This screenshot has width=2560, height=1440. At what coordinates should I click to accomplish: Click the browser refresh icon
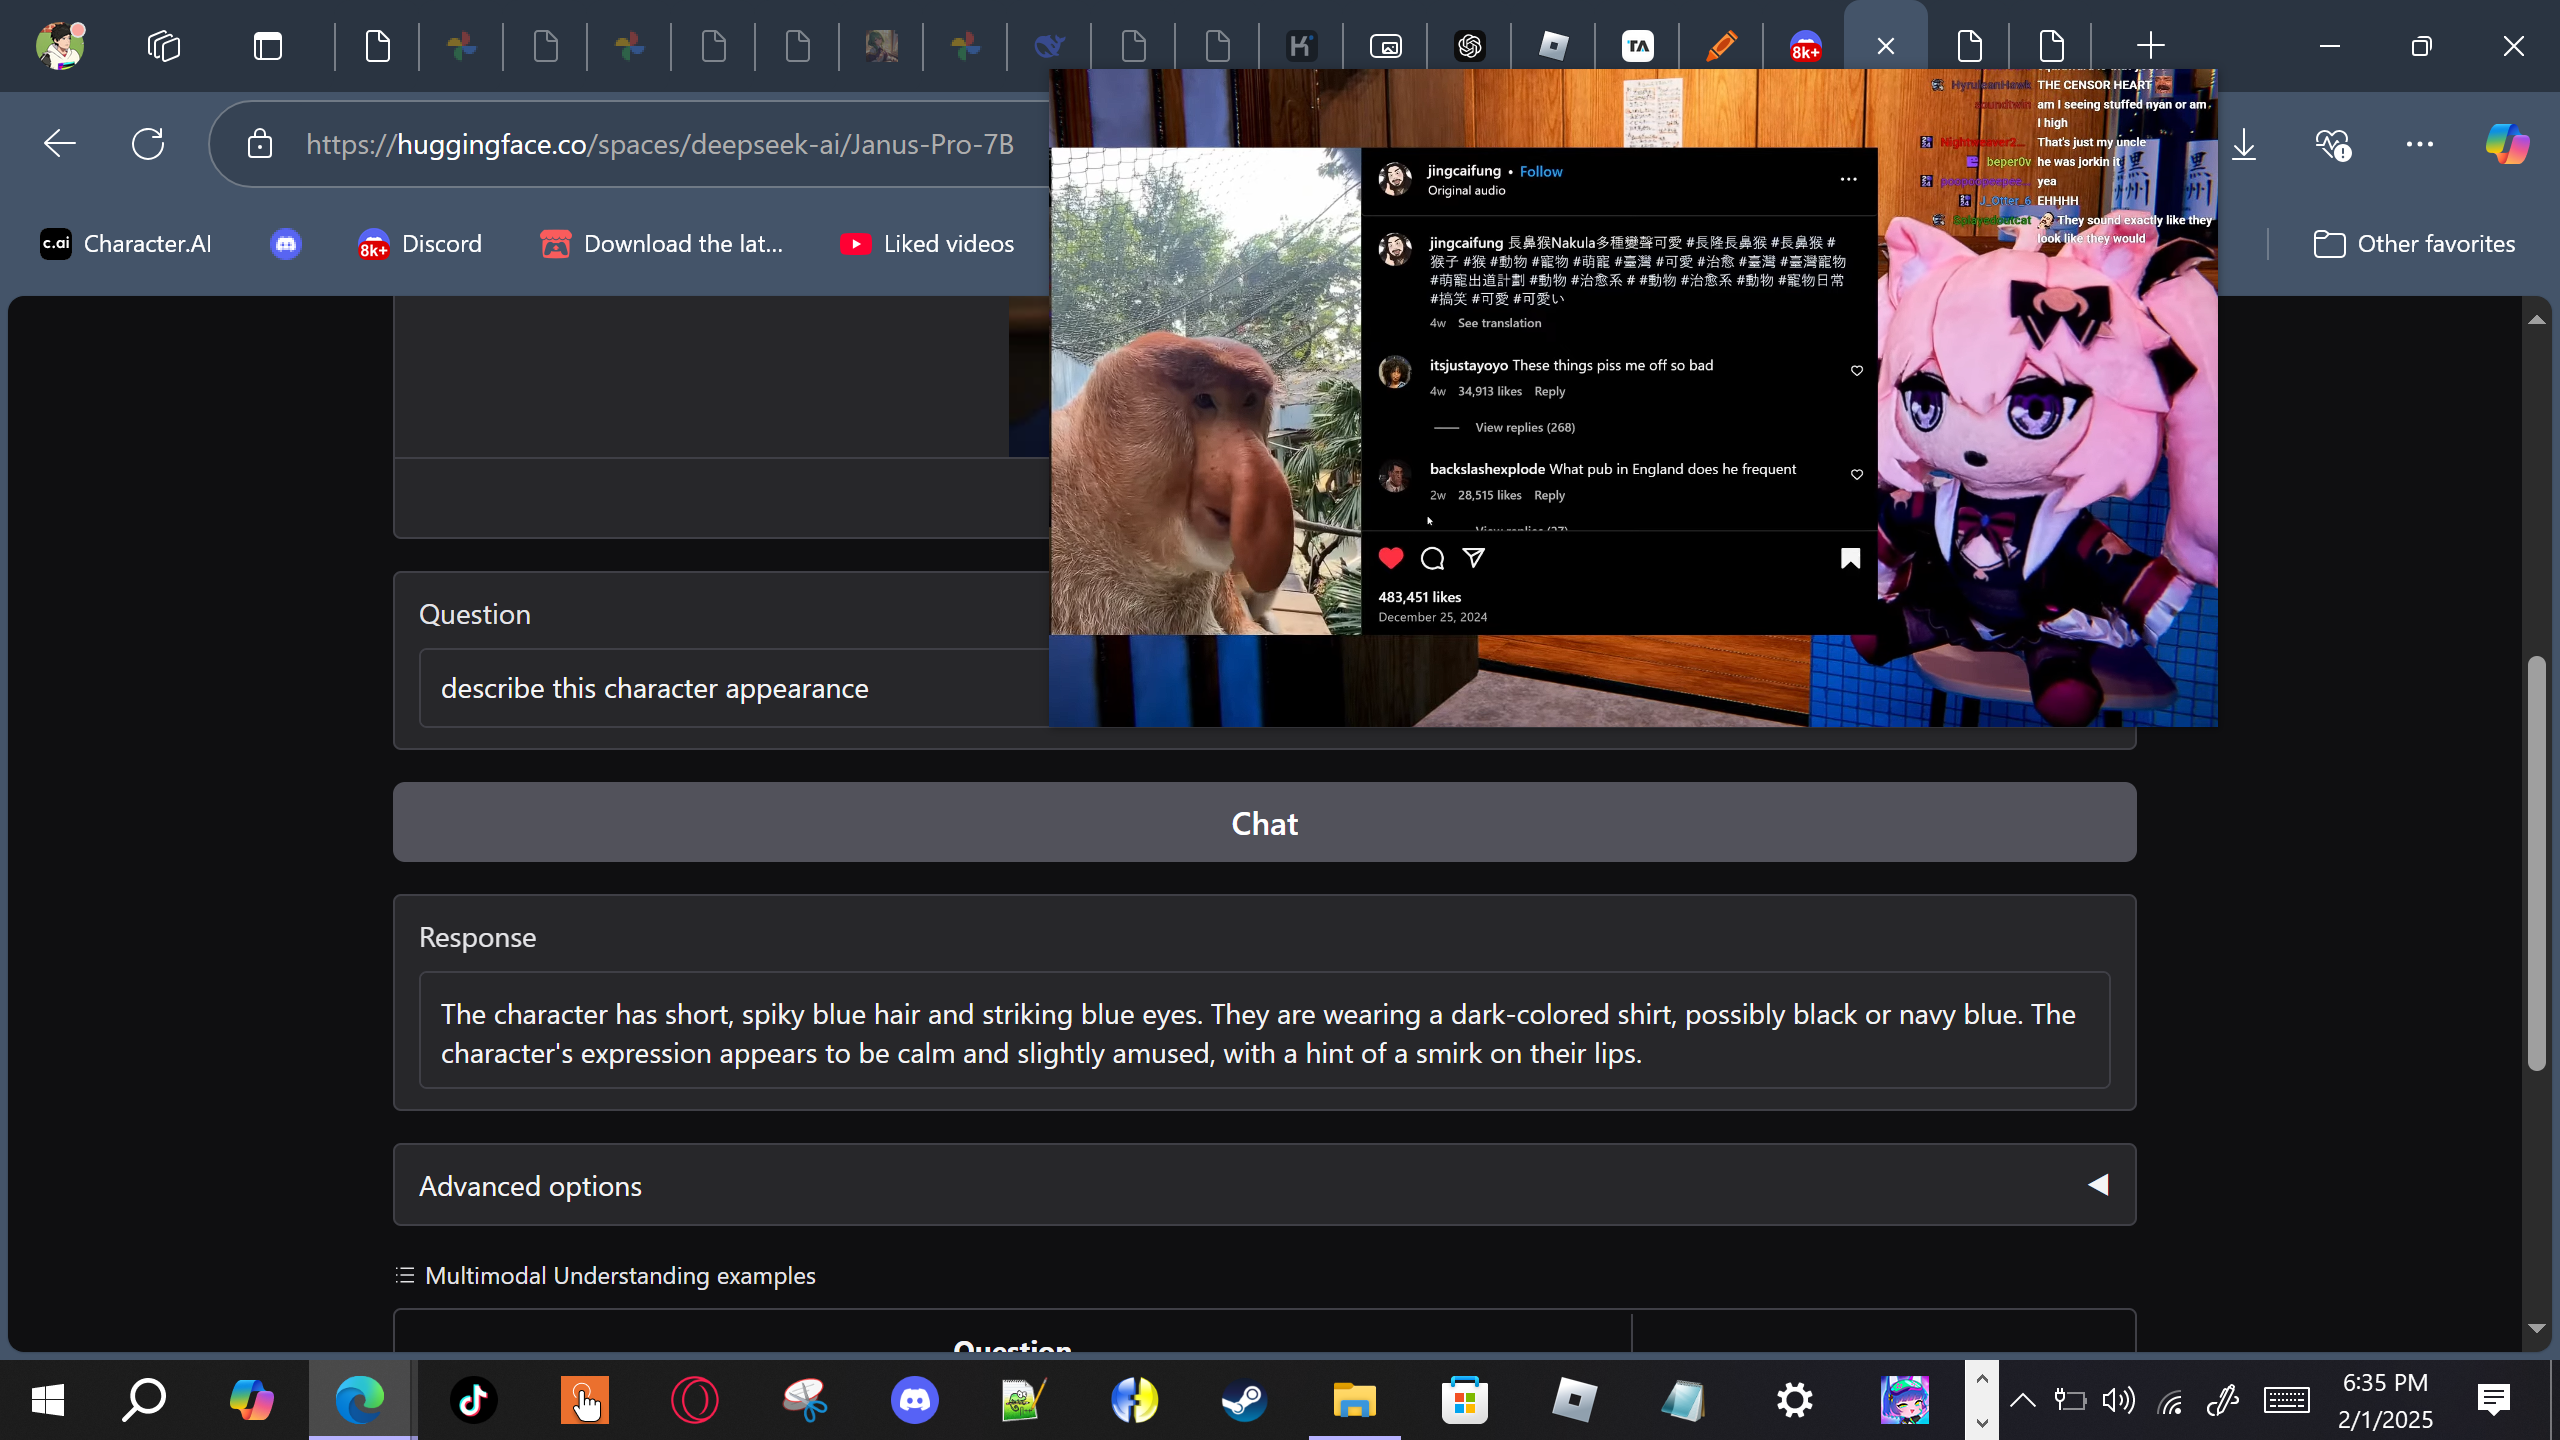coord(148,144)
